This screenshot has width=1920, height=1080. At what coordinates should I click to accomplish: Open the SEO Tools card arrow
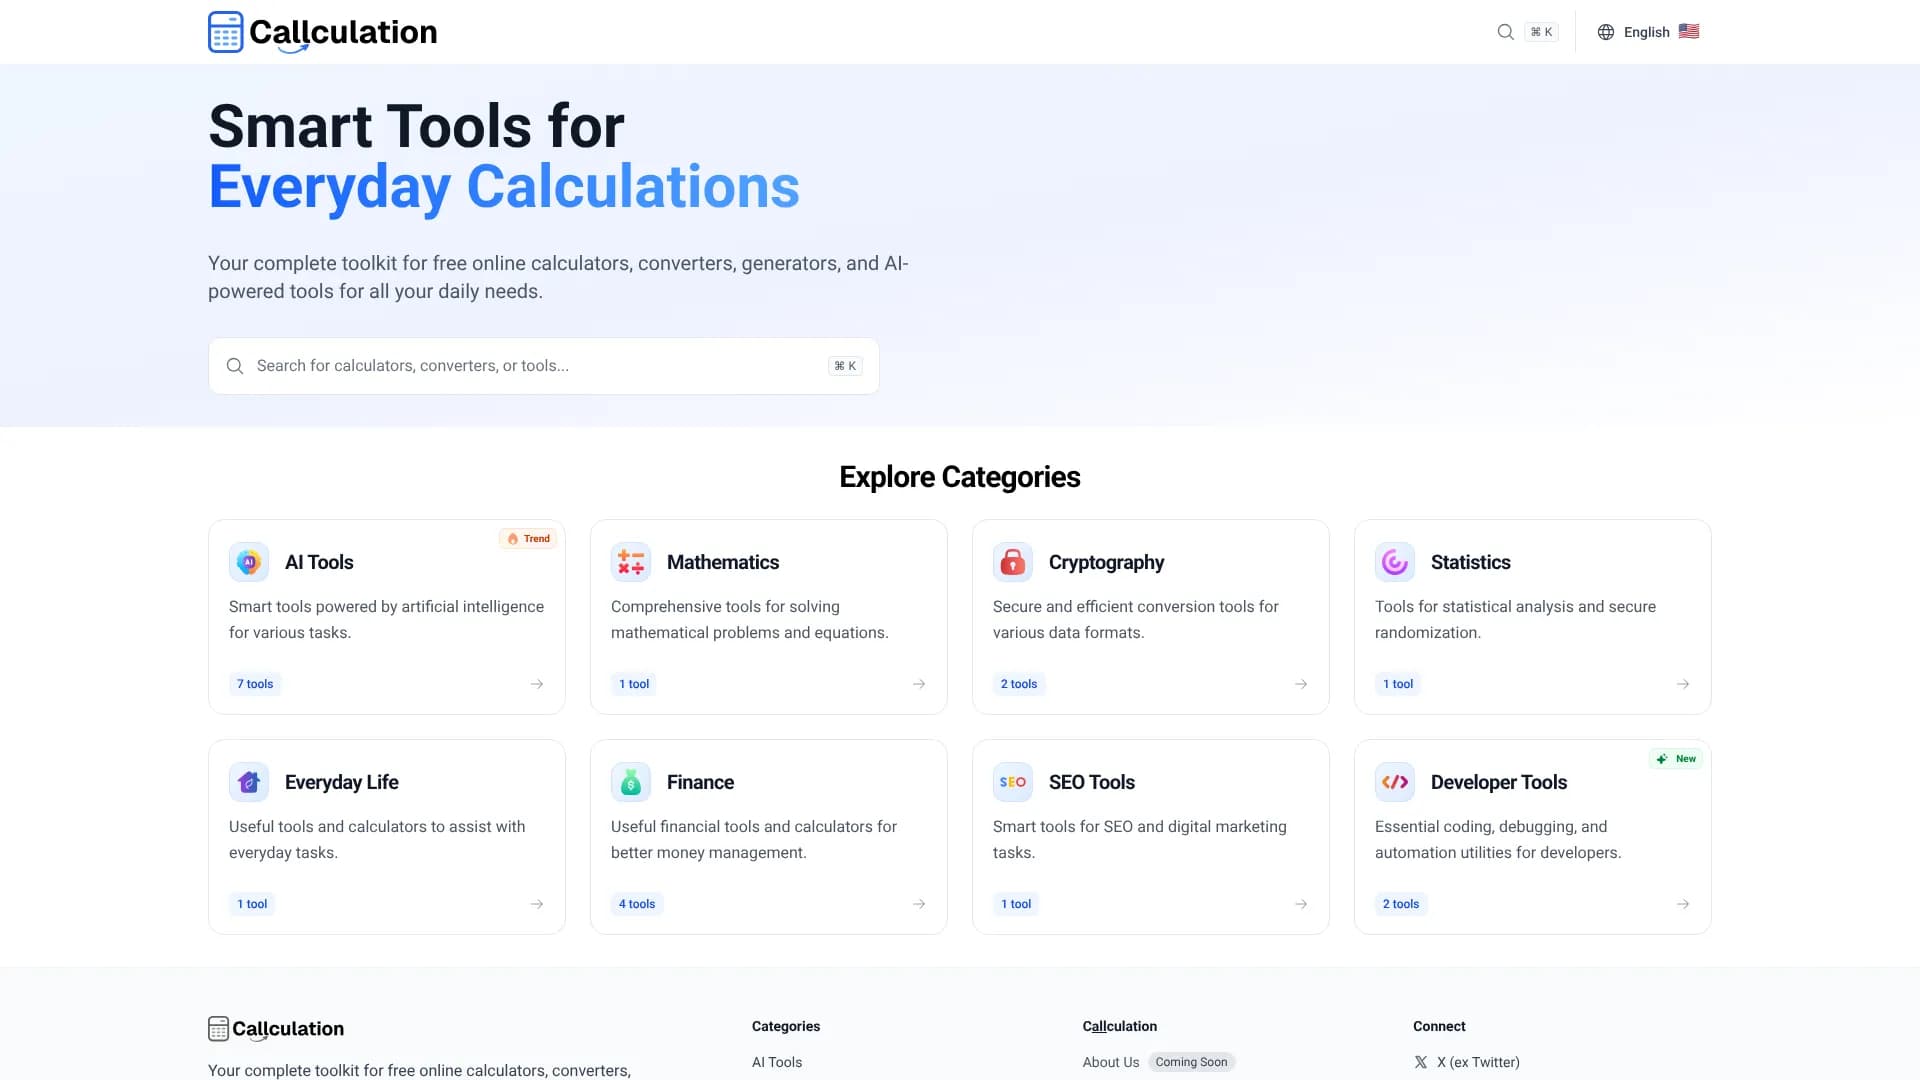coord(1301,904)
